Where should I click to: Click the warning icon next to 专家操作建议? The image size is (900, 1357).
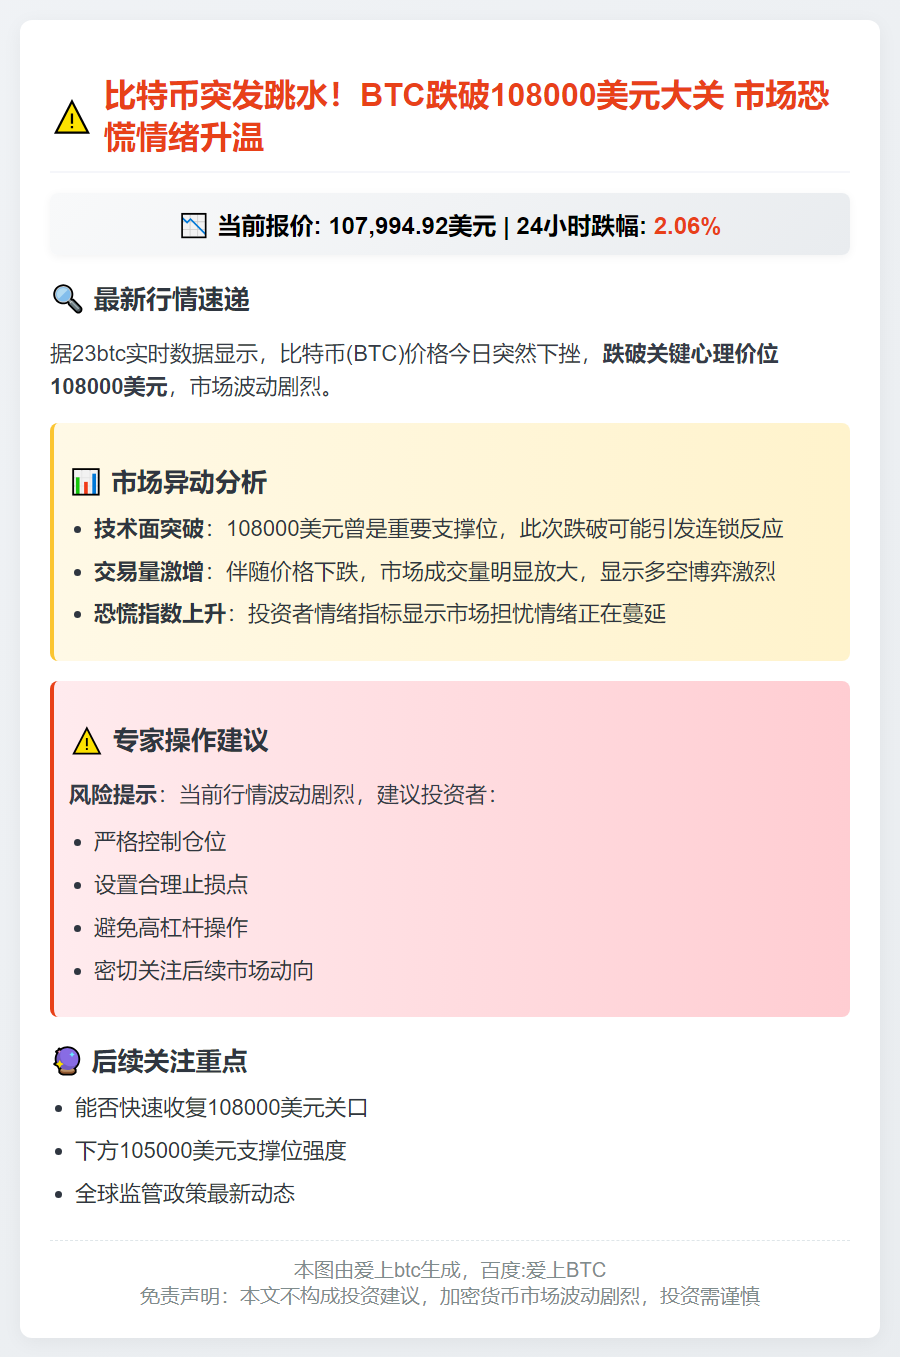[87, 741]
